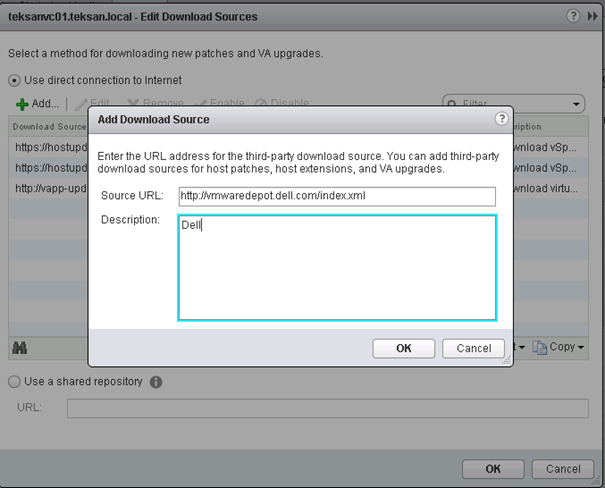Image resolution: width=605 pixels, height=488 pixels.
Task: Click the Copy icon in grid footer
Action: (539, 347)
